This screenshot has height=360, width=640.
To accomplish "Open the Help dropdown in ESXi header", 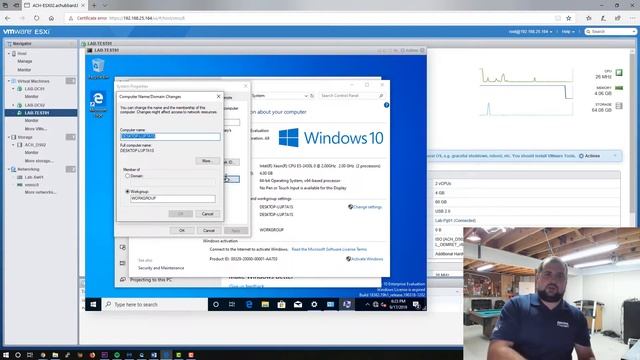I will 568,31.
